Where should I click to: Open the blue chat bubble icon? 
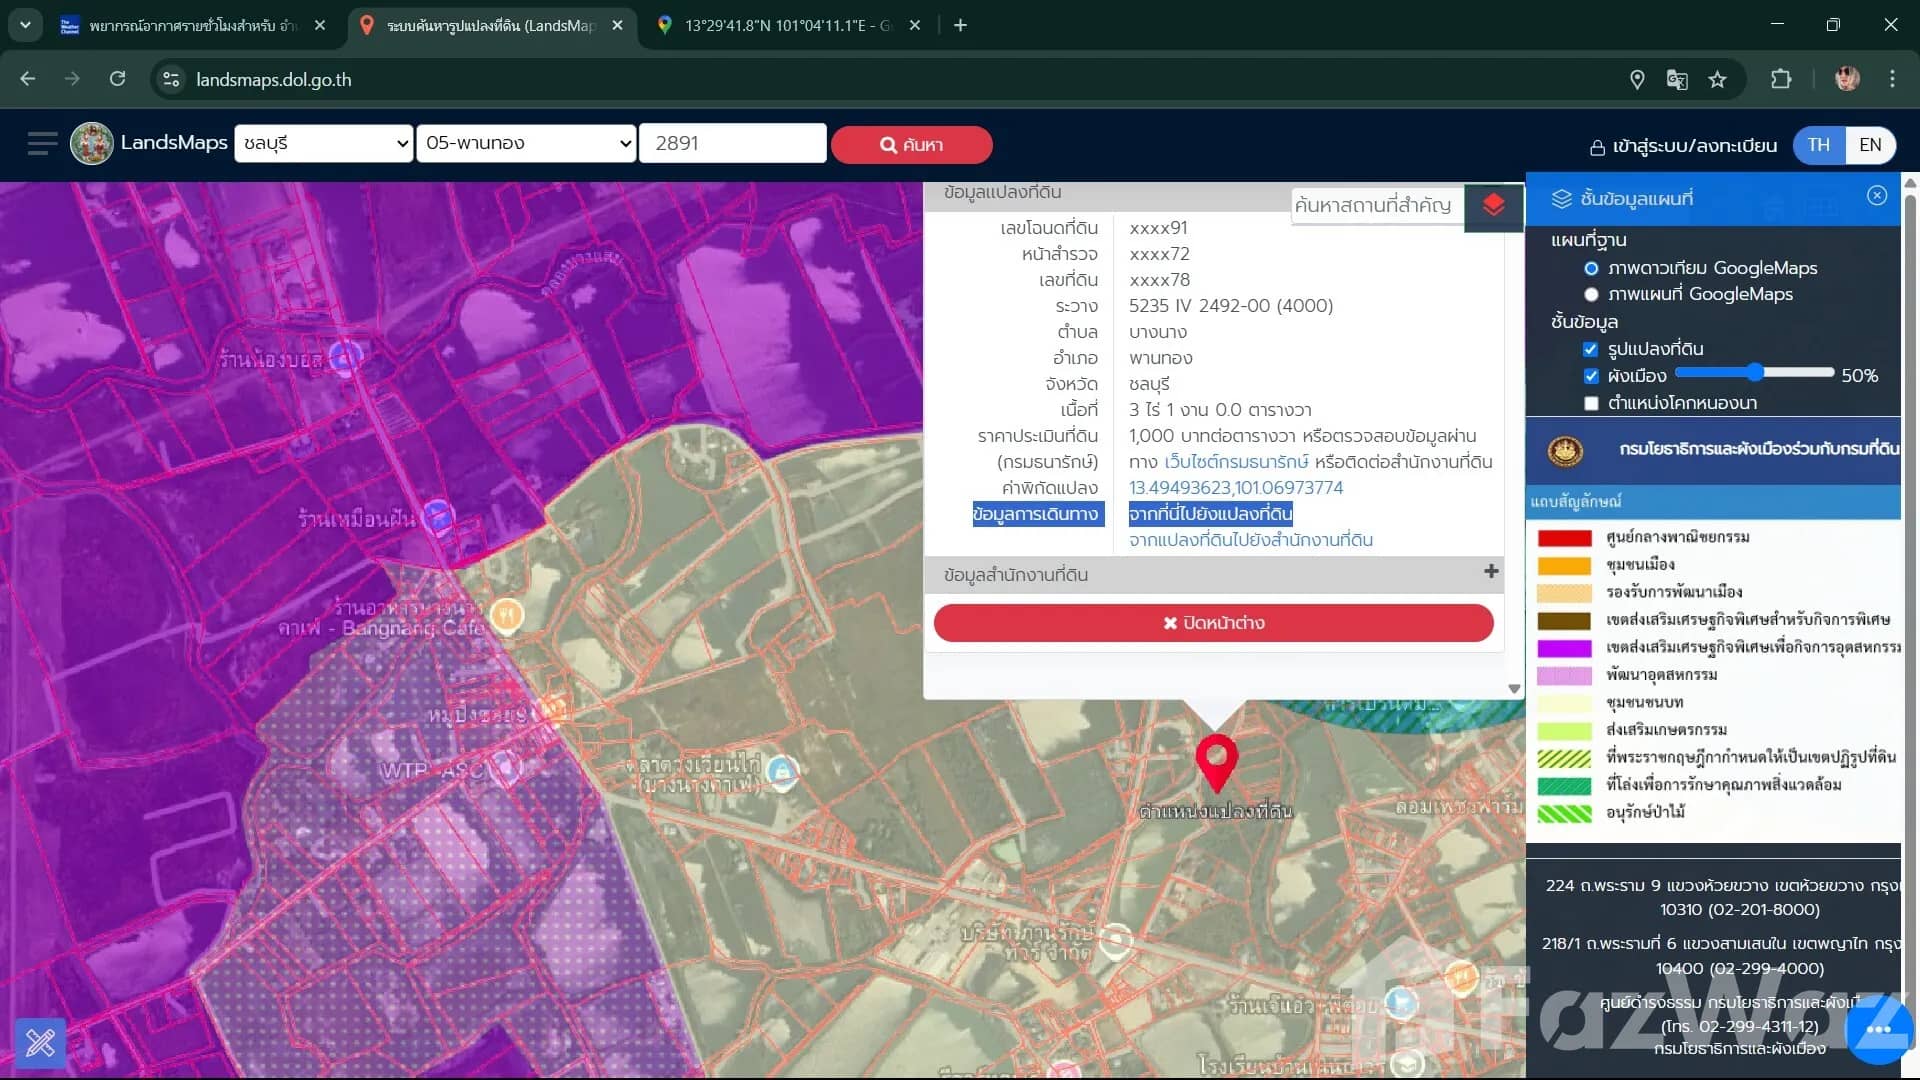[x=1877, y=1030]
